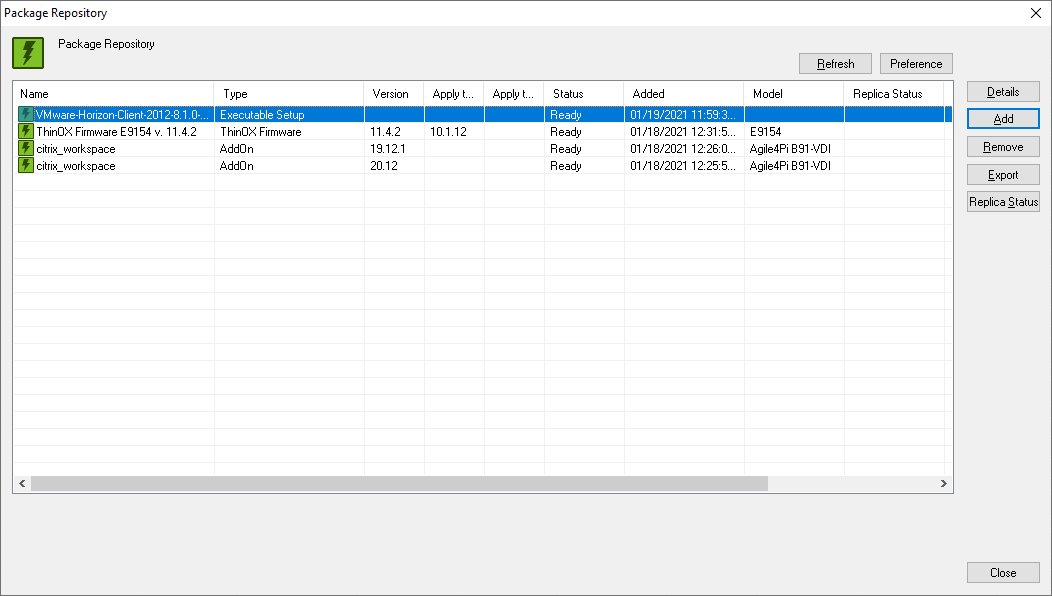
Task: Show Replica Status via side button
Action: [x=1003, y=202]
